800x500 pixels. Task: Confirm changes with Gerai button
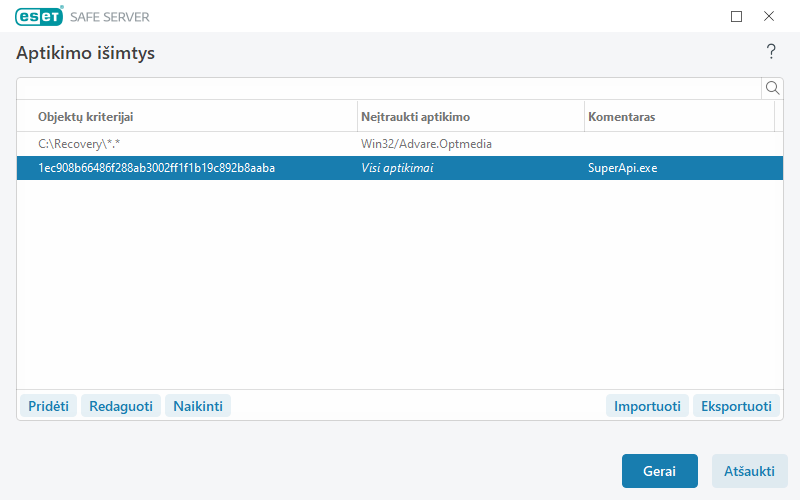point(659,471)
